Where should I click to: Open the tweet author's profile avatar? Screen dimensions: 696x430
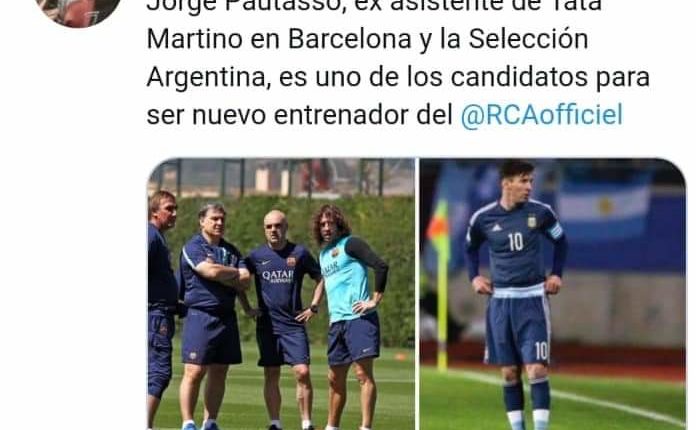tap(79, 9)
